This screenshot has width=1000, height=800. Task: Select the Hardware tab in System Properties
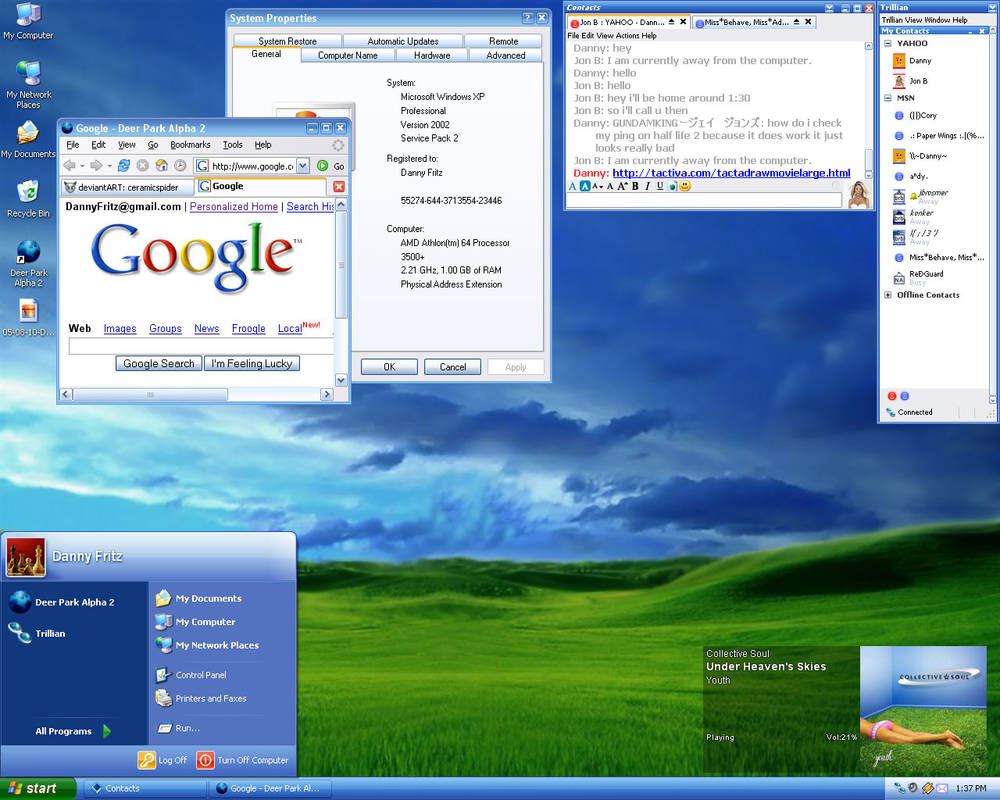point(432,56)
